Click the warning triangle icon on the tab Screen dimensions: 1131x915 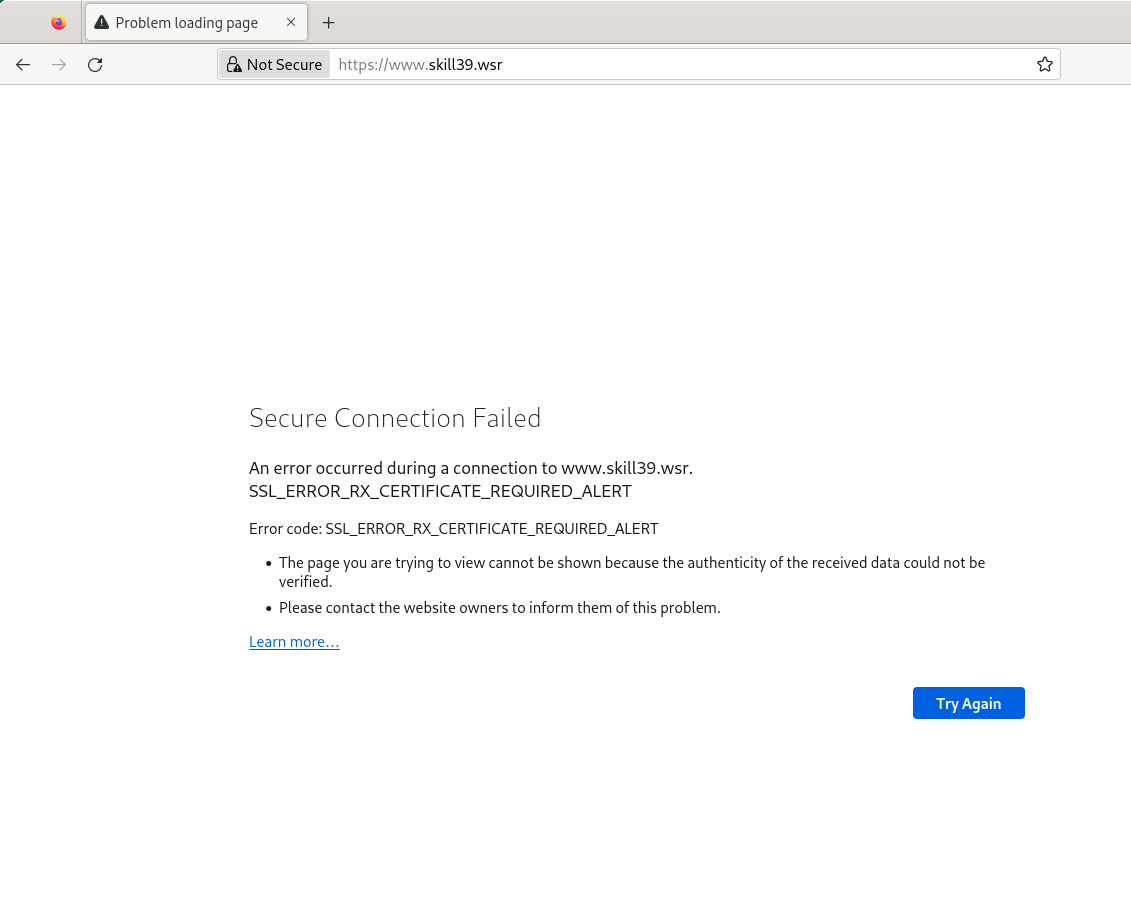(102, 22)
